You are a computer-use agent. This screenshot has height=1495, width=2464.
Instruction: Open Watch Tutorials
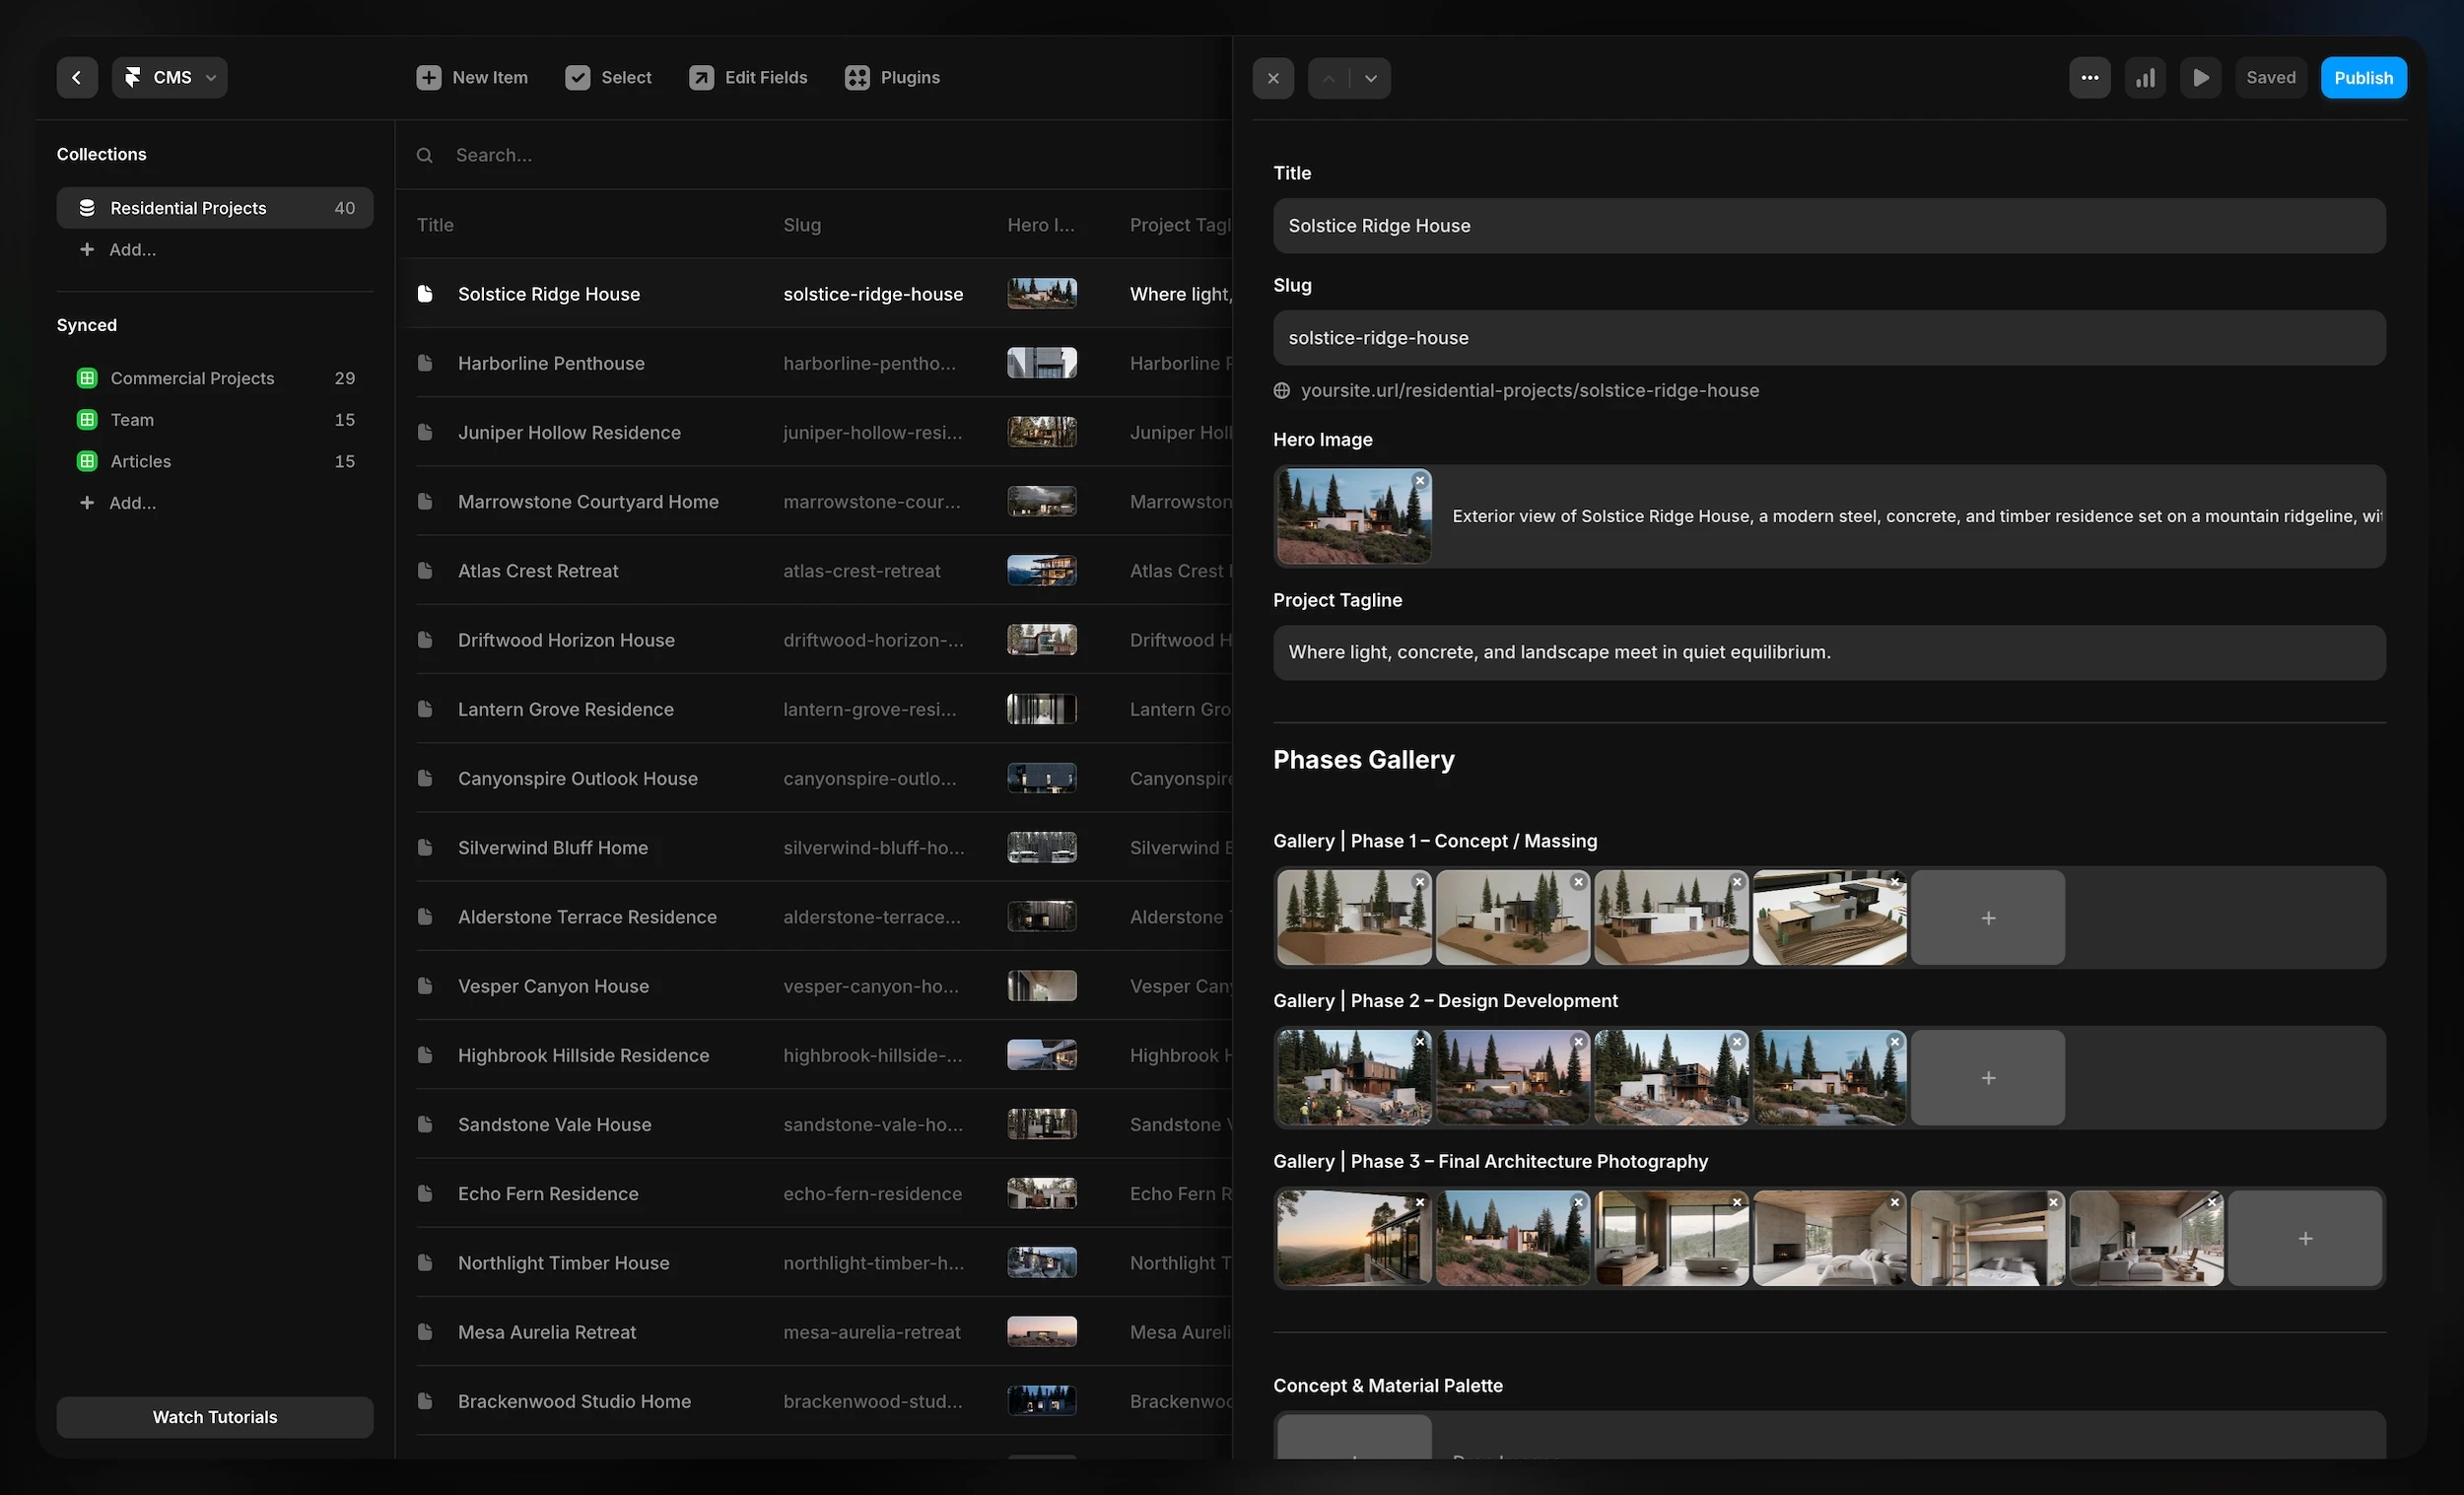(214, 1417)
